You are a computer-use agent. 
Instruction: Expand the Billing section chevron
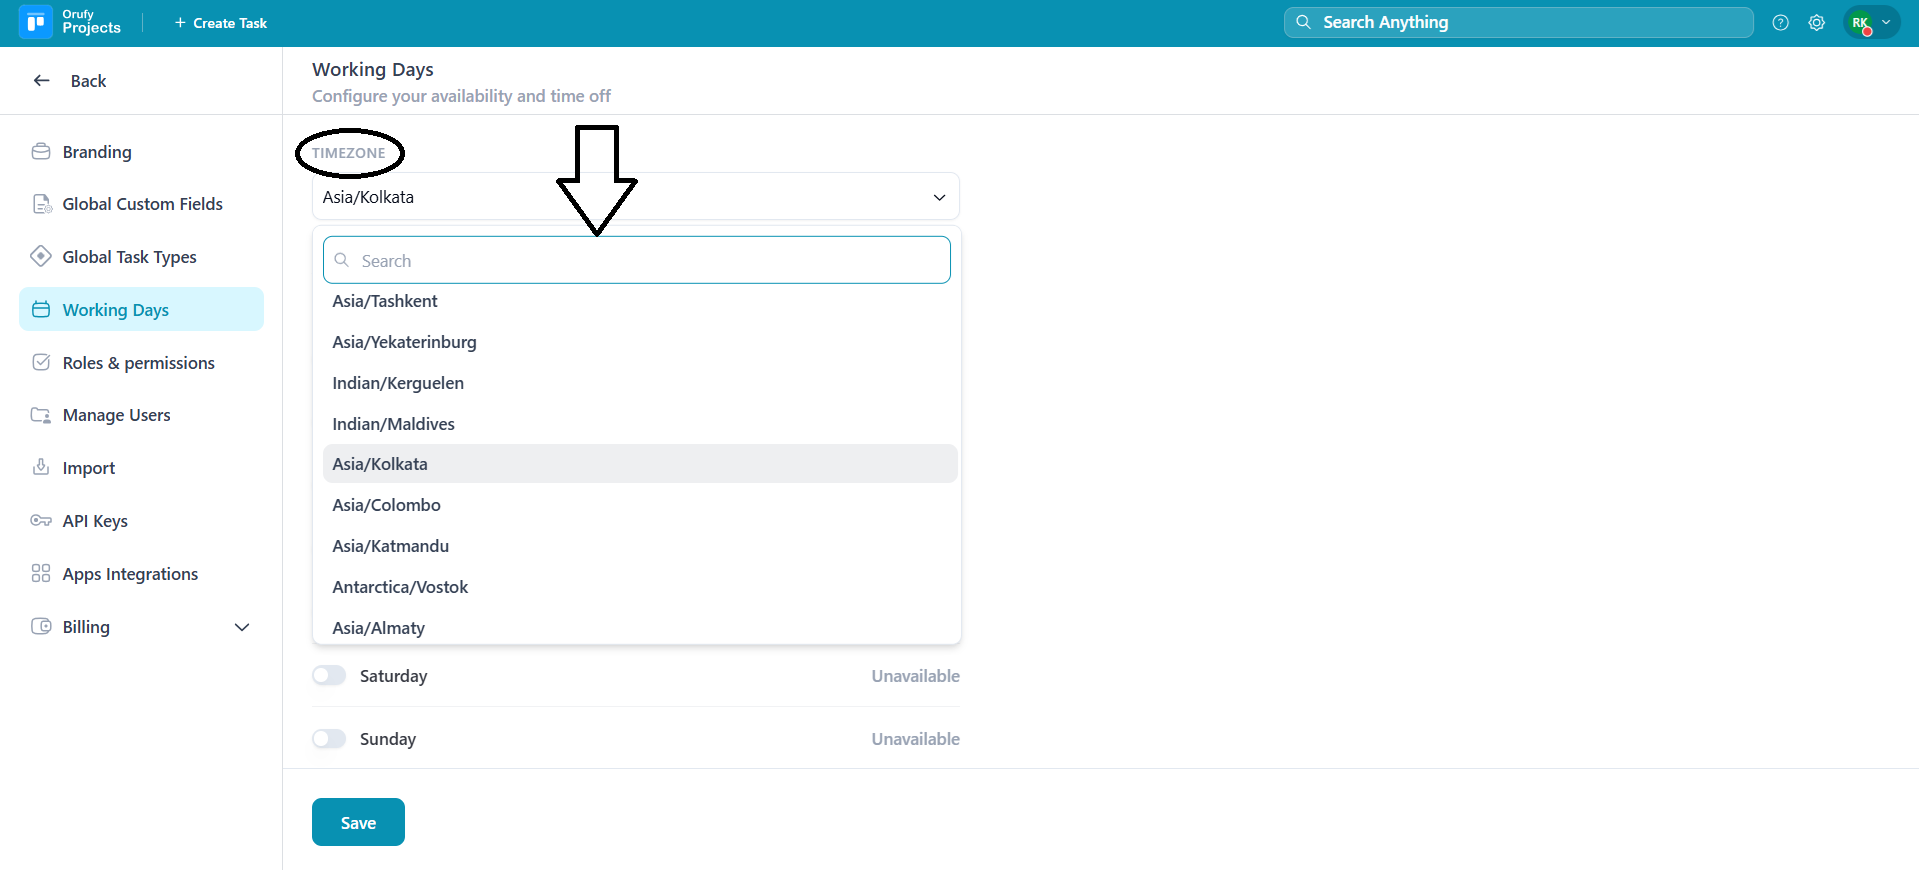pyautogui.click(x=242, y=627)
